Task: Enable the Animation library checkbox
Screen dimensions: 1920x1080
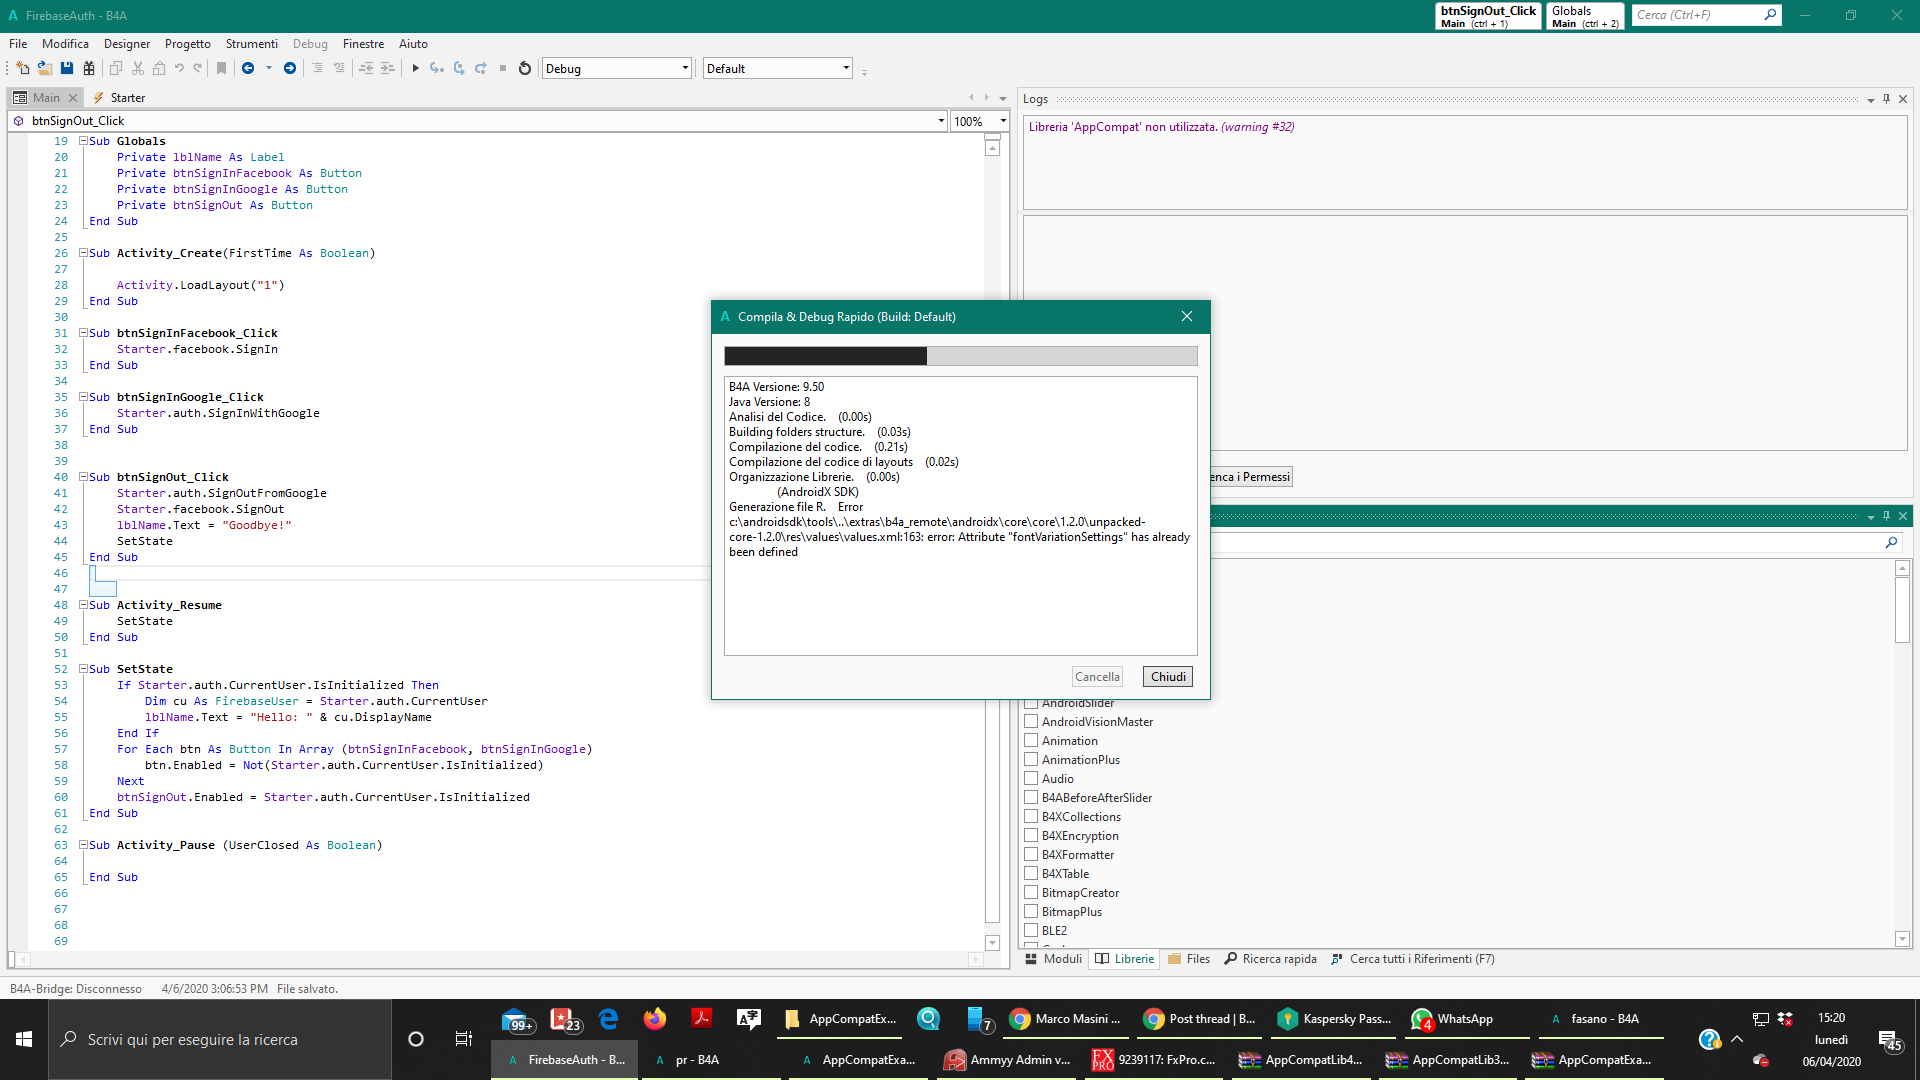Action: tap(1031, 740)
